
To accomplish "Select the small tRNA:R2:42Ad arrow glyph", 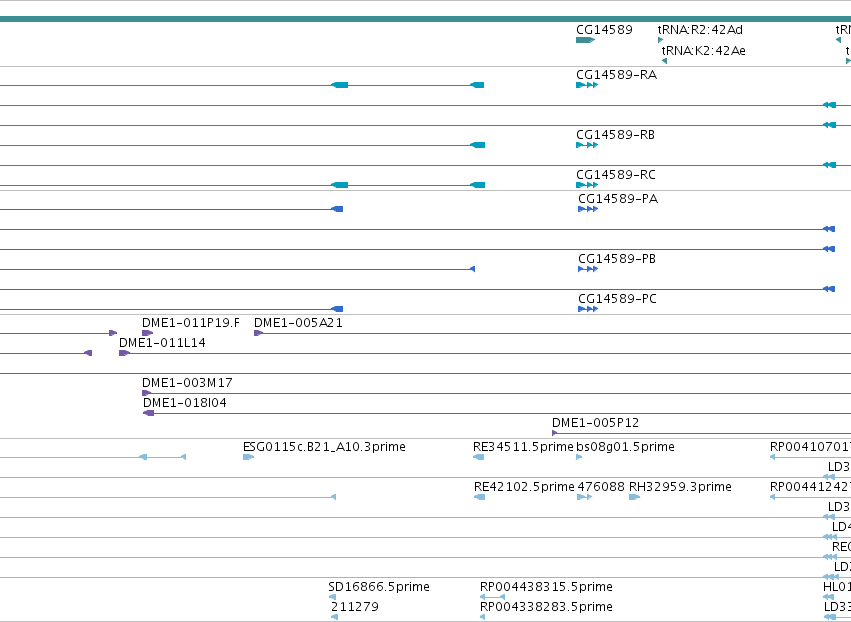I will click(661, 40).
